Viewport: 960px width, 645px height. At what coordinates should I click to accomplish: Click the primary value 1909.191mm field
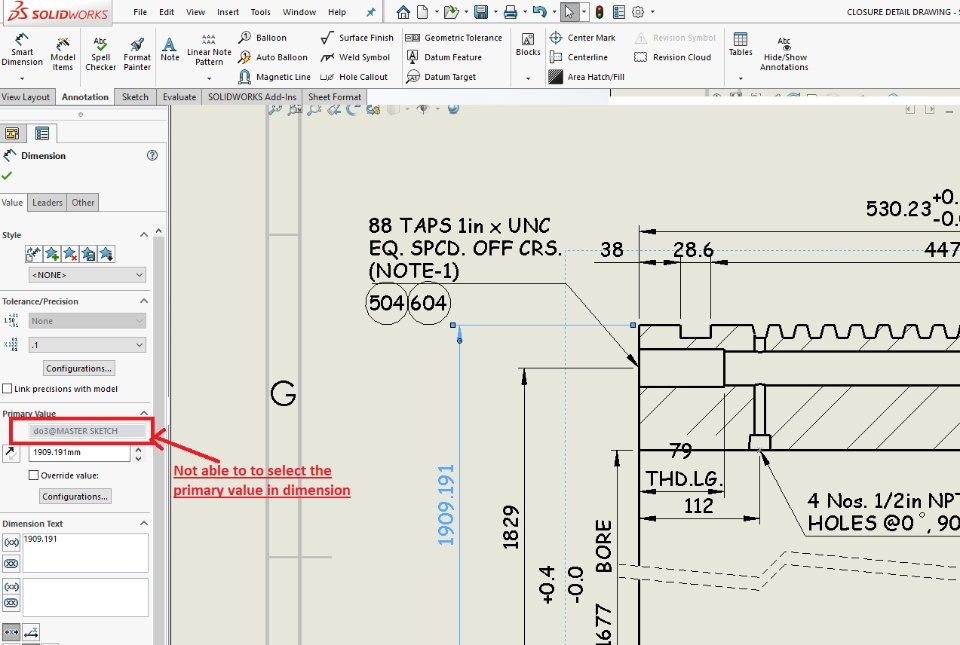tap(80, 453)
